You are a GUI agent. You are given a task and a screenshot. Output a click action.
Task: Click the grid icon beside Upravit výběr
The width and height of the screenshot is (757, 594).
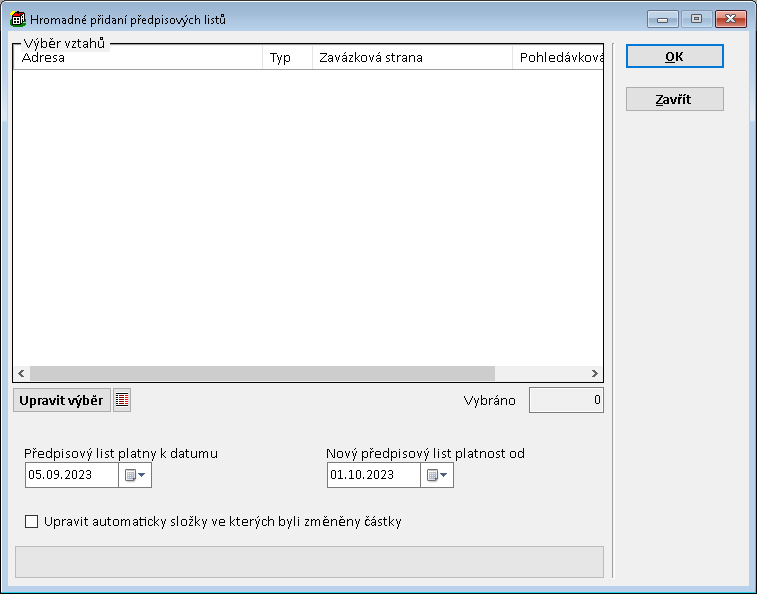pyautogui.click(x=122, y=400)
